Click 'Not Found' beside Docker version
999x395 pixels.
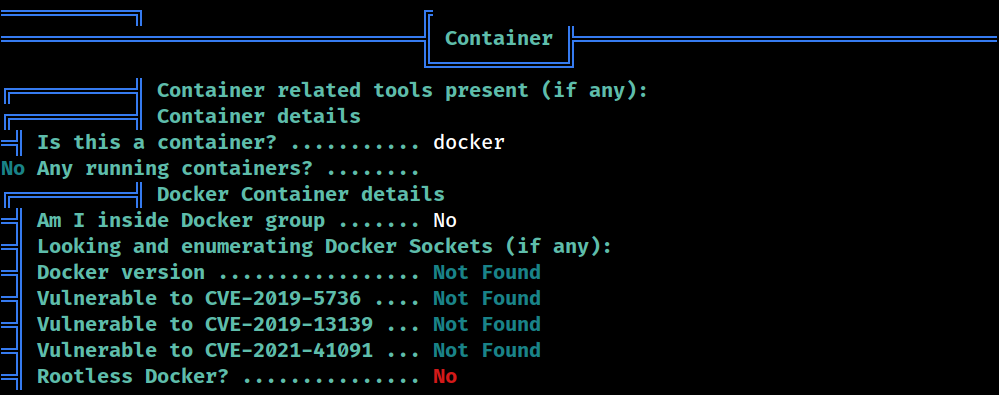click(487, 273)
